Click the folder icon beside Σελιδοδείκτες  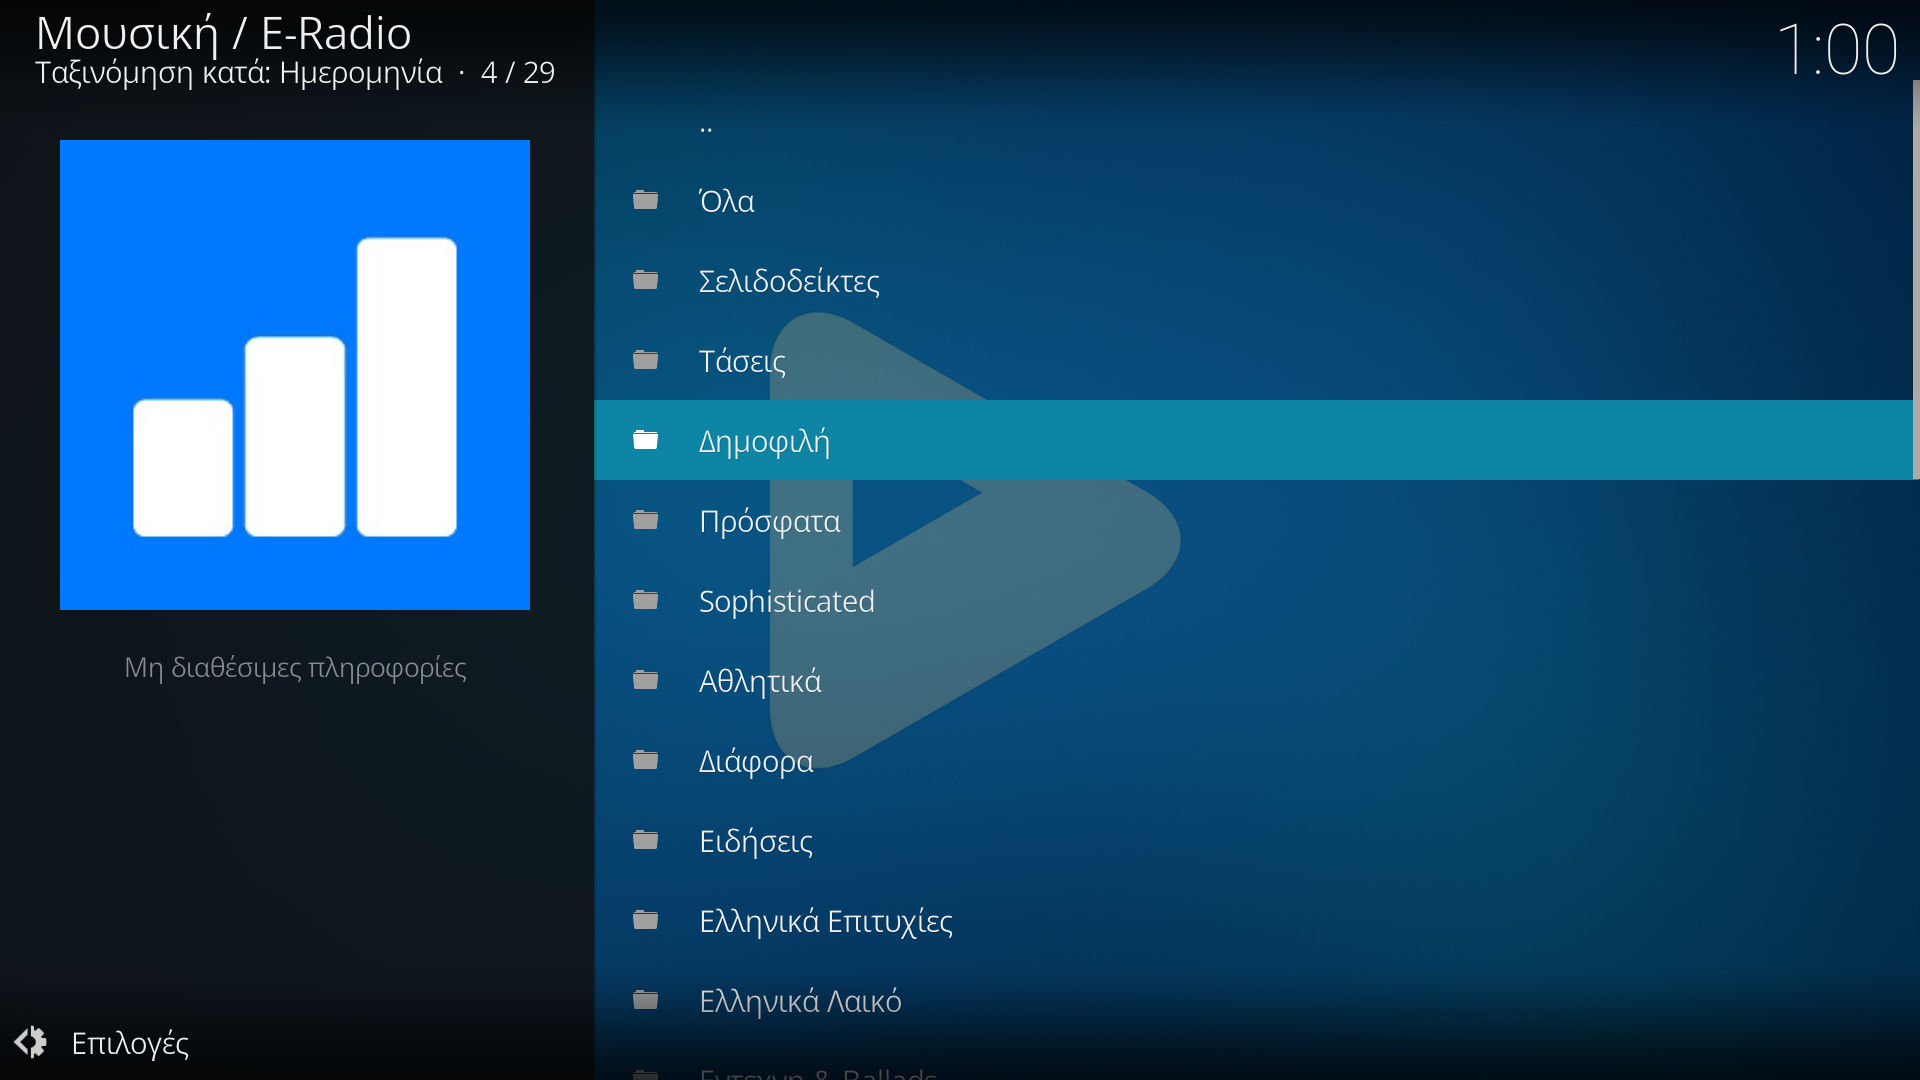click(x=646, y=280)
